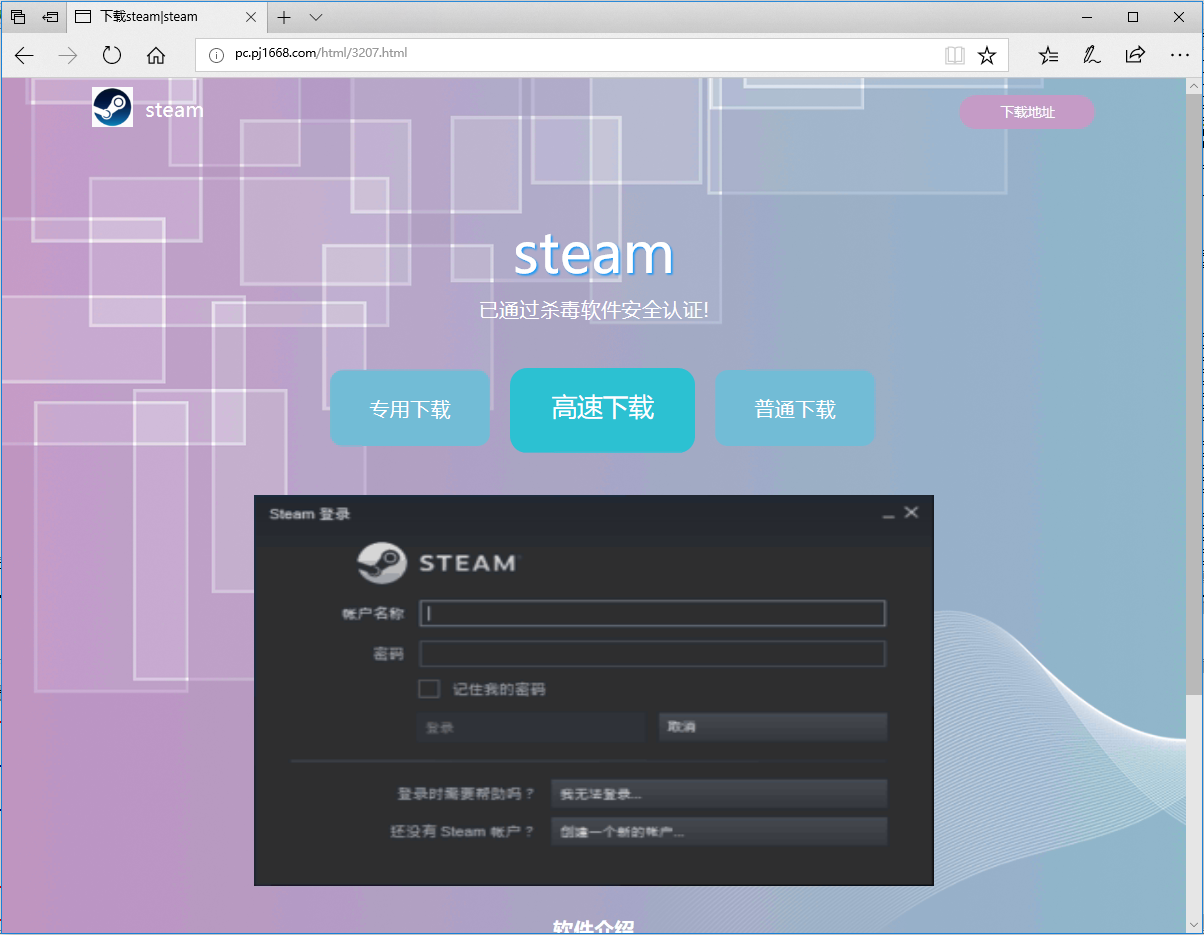This screenshot has height=935, width=1204.
Task: Click the 下载地址 button at top right
Action: click(1026, 112)
